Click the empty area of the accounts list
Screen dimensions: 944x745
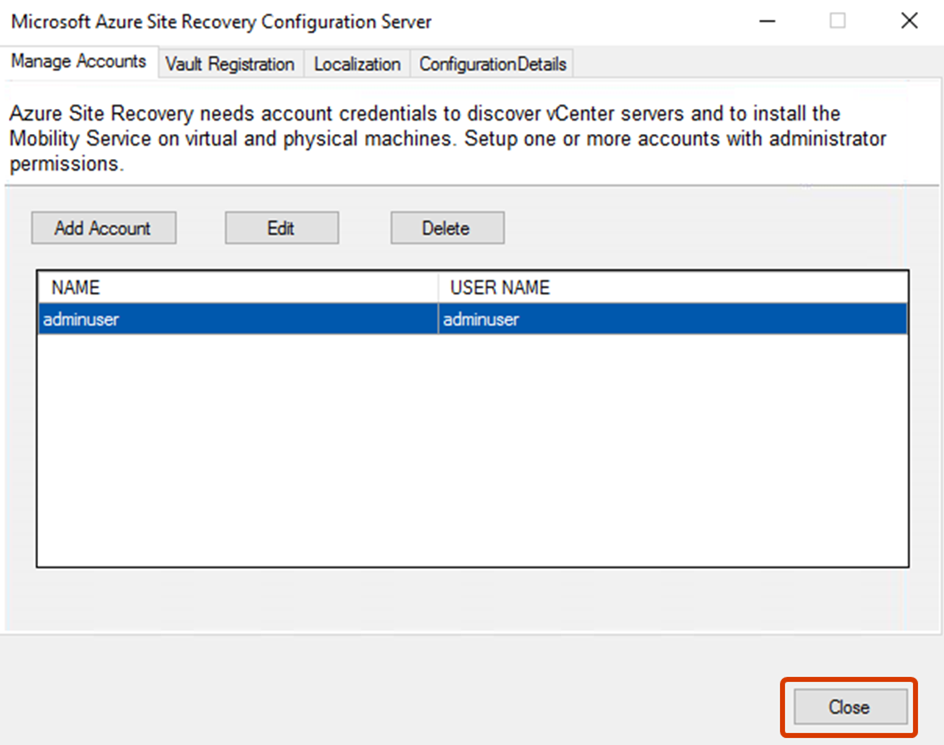pos(470,450)
